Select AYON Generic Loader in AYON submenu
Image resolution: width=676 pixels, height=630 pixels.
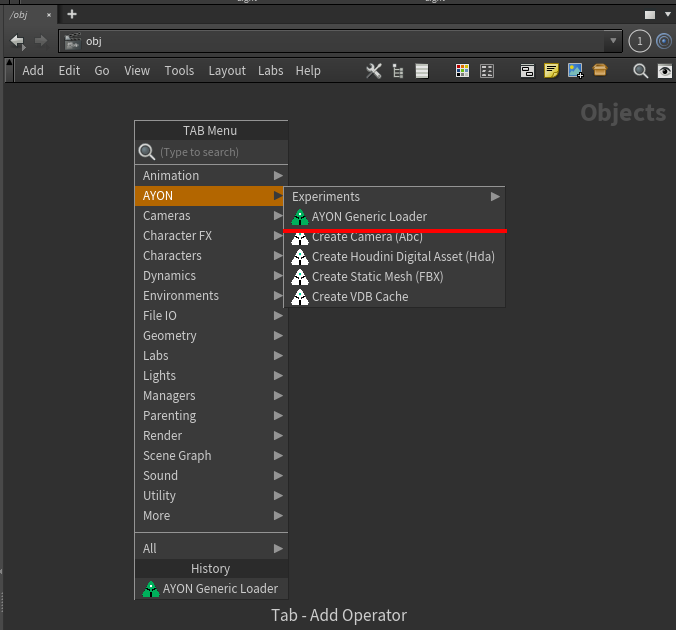(394, 216)
